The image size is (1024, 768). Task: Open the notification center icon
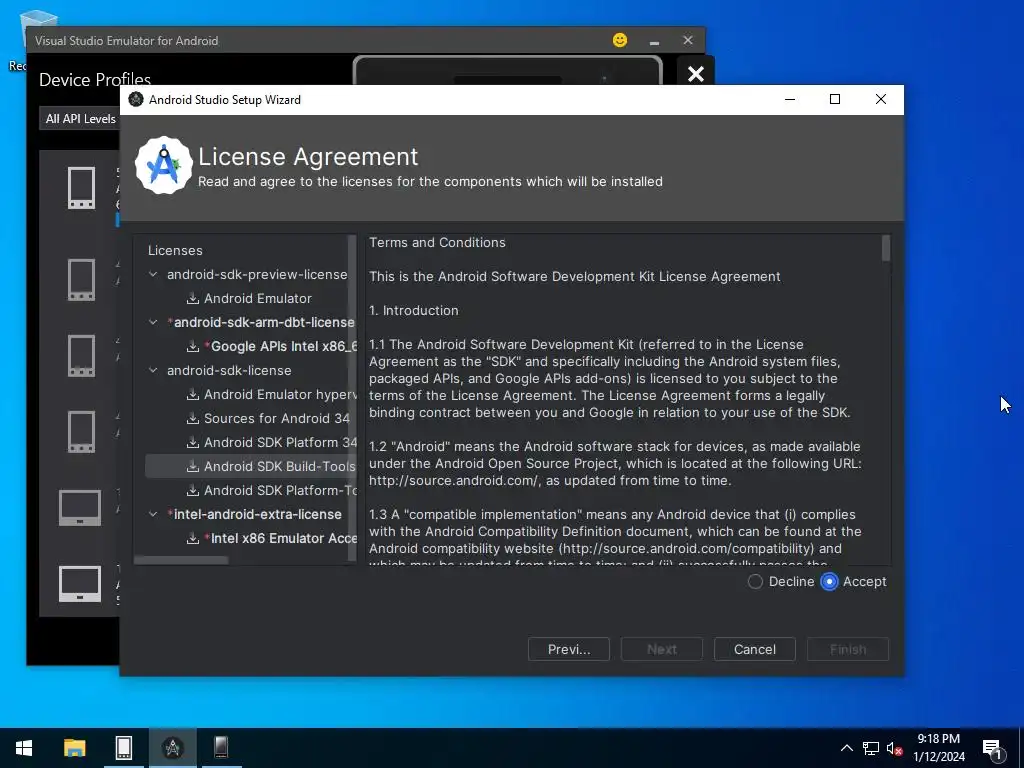pos(993,748)
